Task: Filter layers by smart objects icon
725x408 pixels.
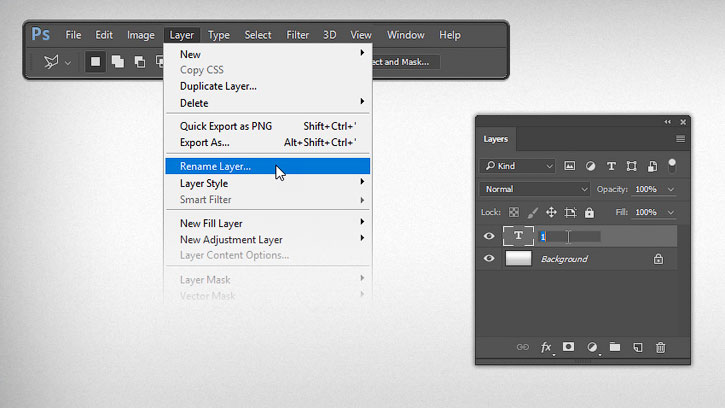Action: [652, 166]
